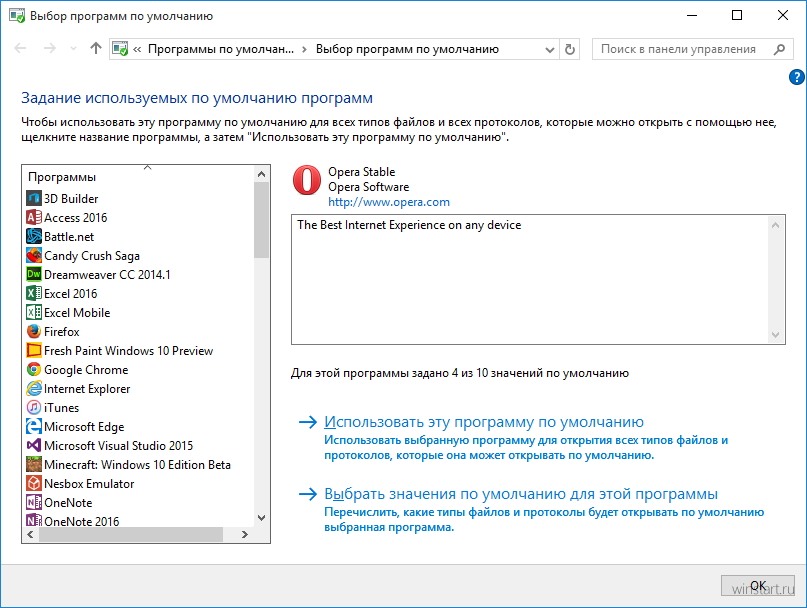
Task: Select the Excel 2016 icon
Action: pyautogui.click(x=34, y=293)
